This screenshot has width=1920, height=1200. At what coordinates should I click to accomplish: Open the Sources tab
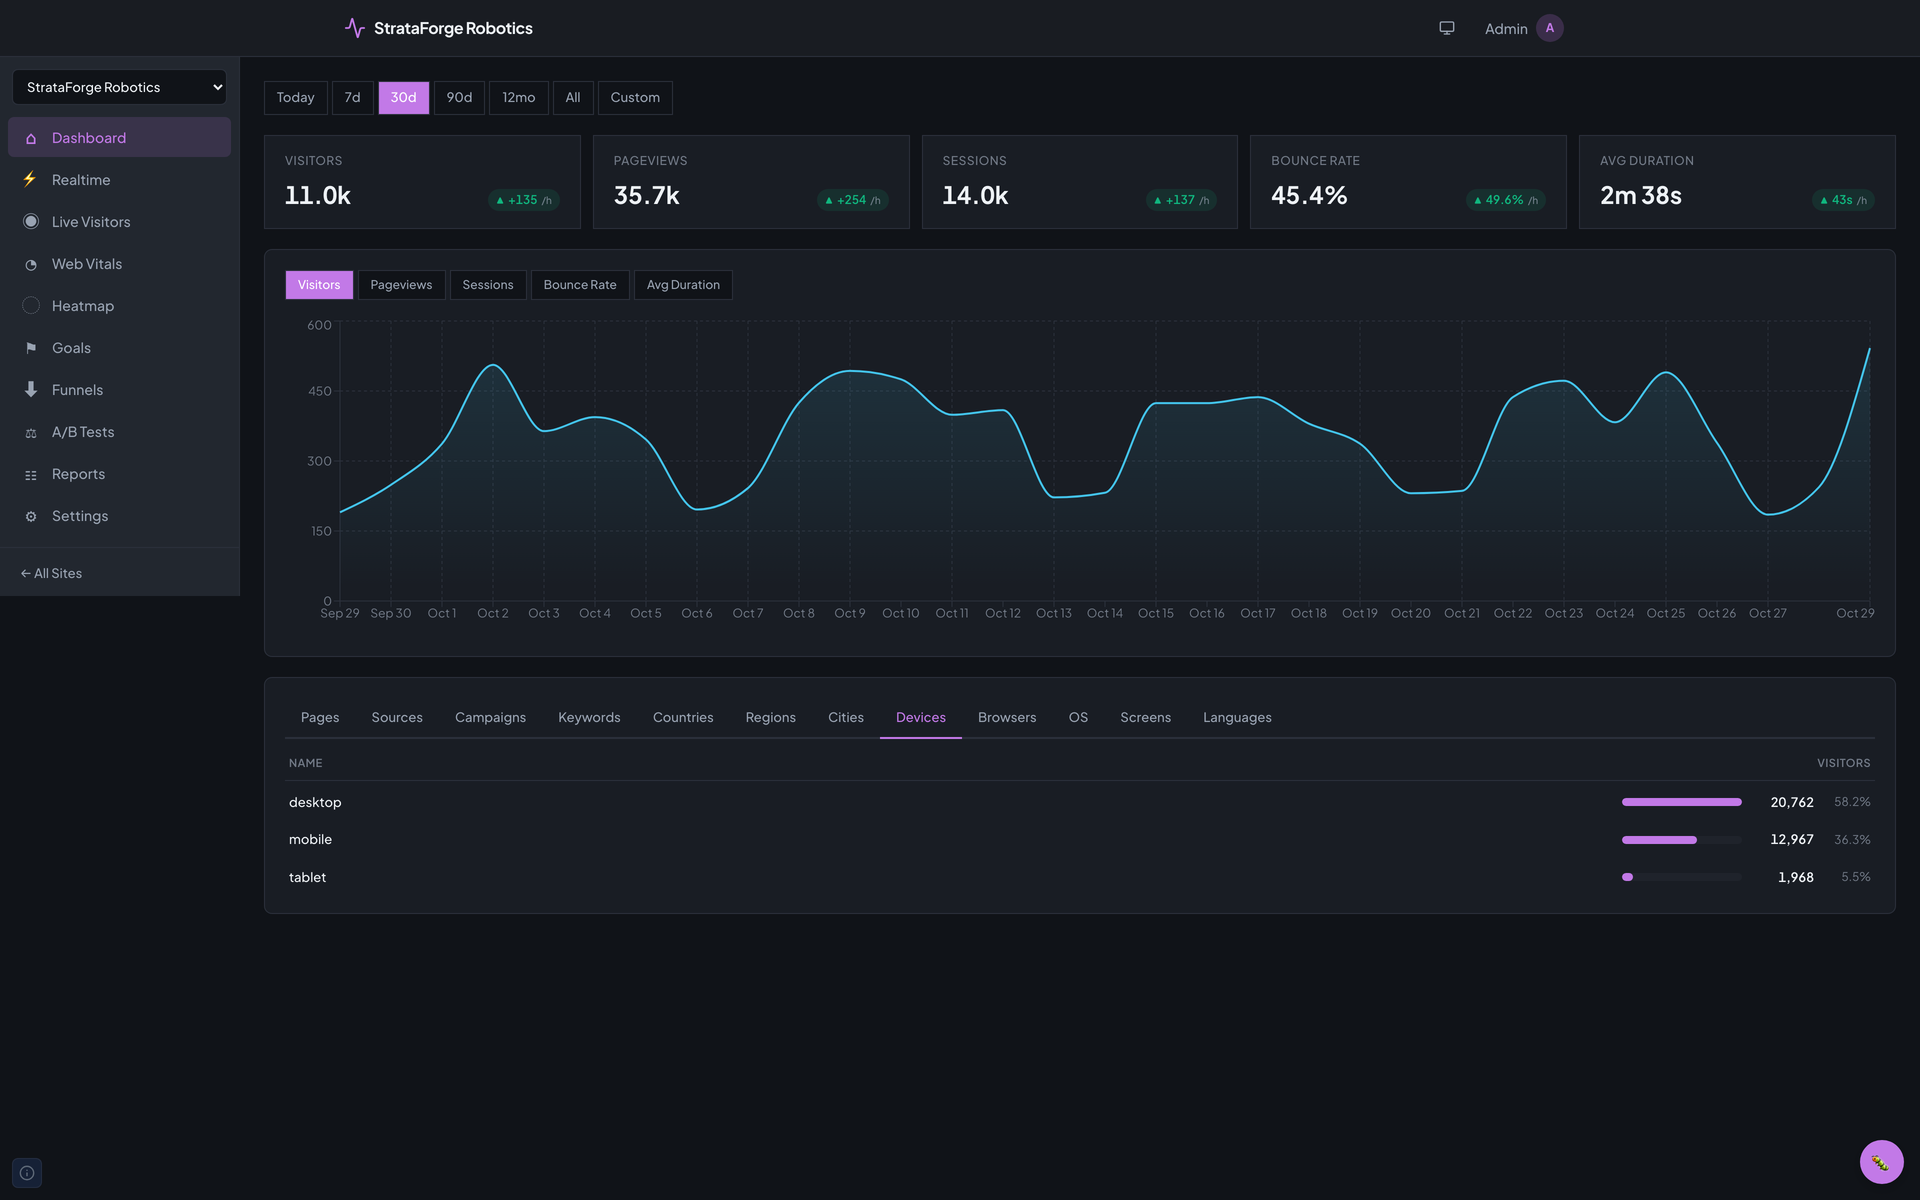[x=397, y=718]
